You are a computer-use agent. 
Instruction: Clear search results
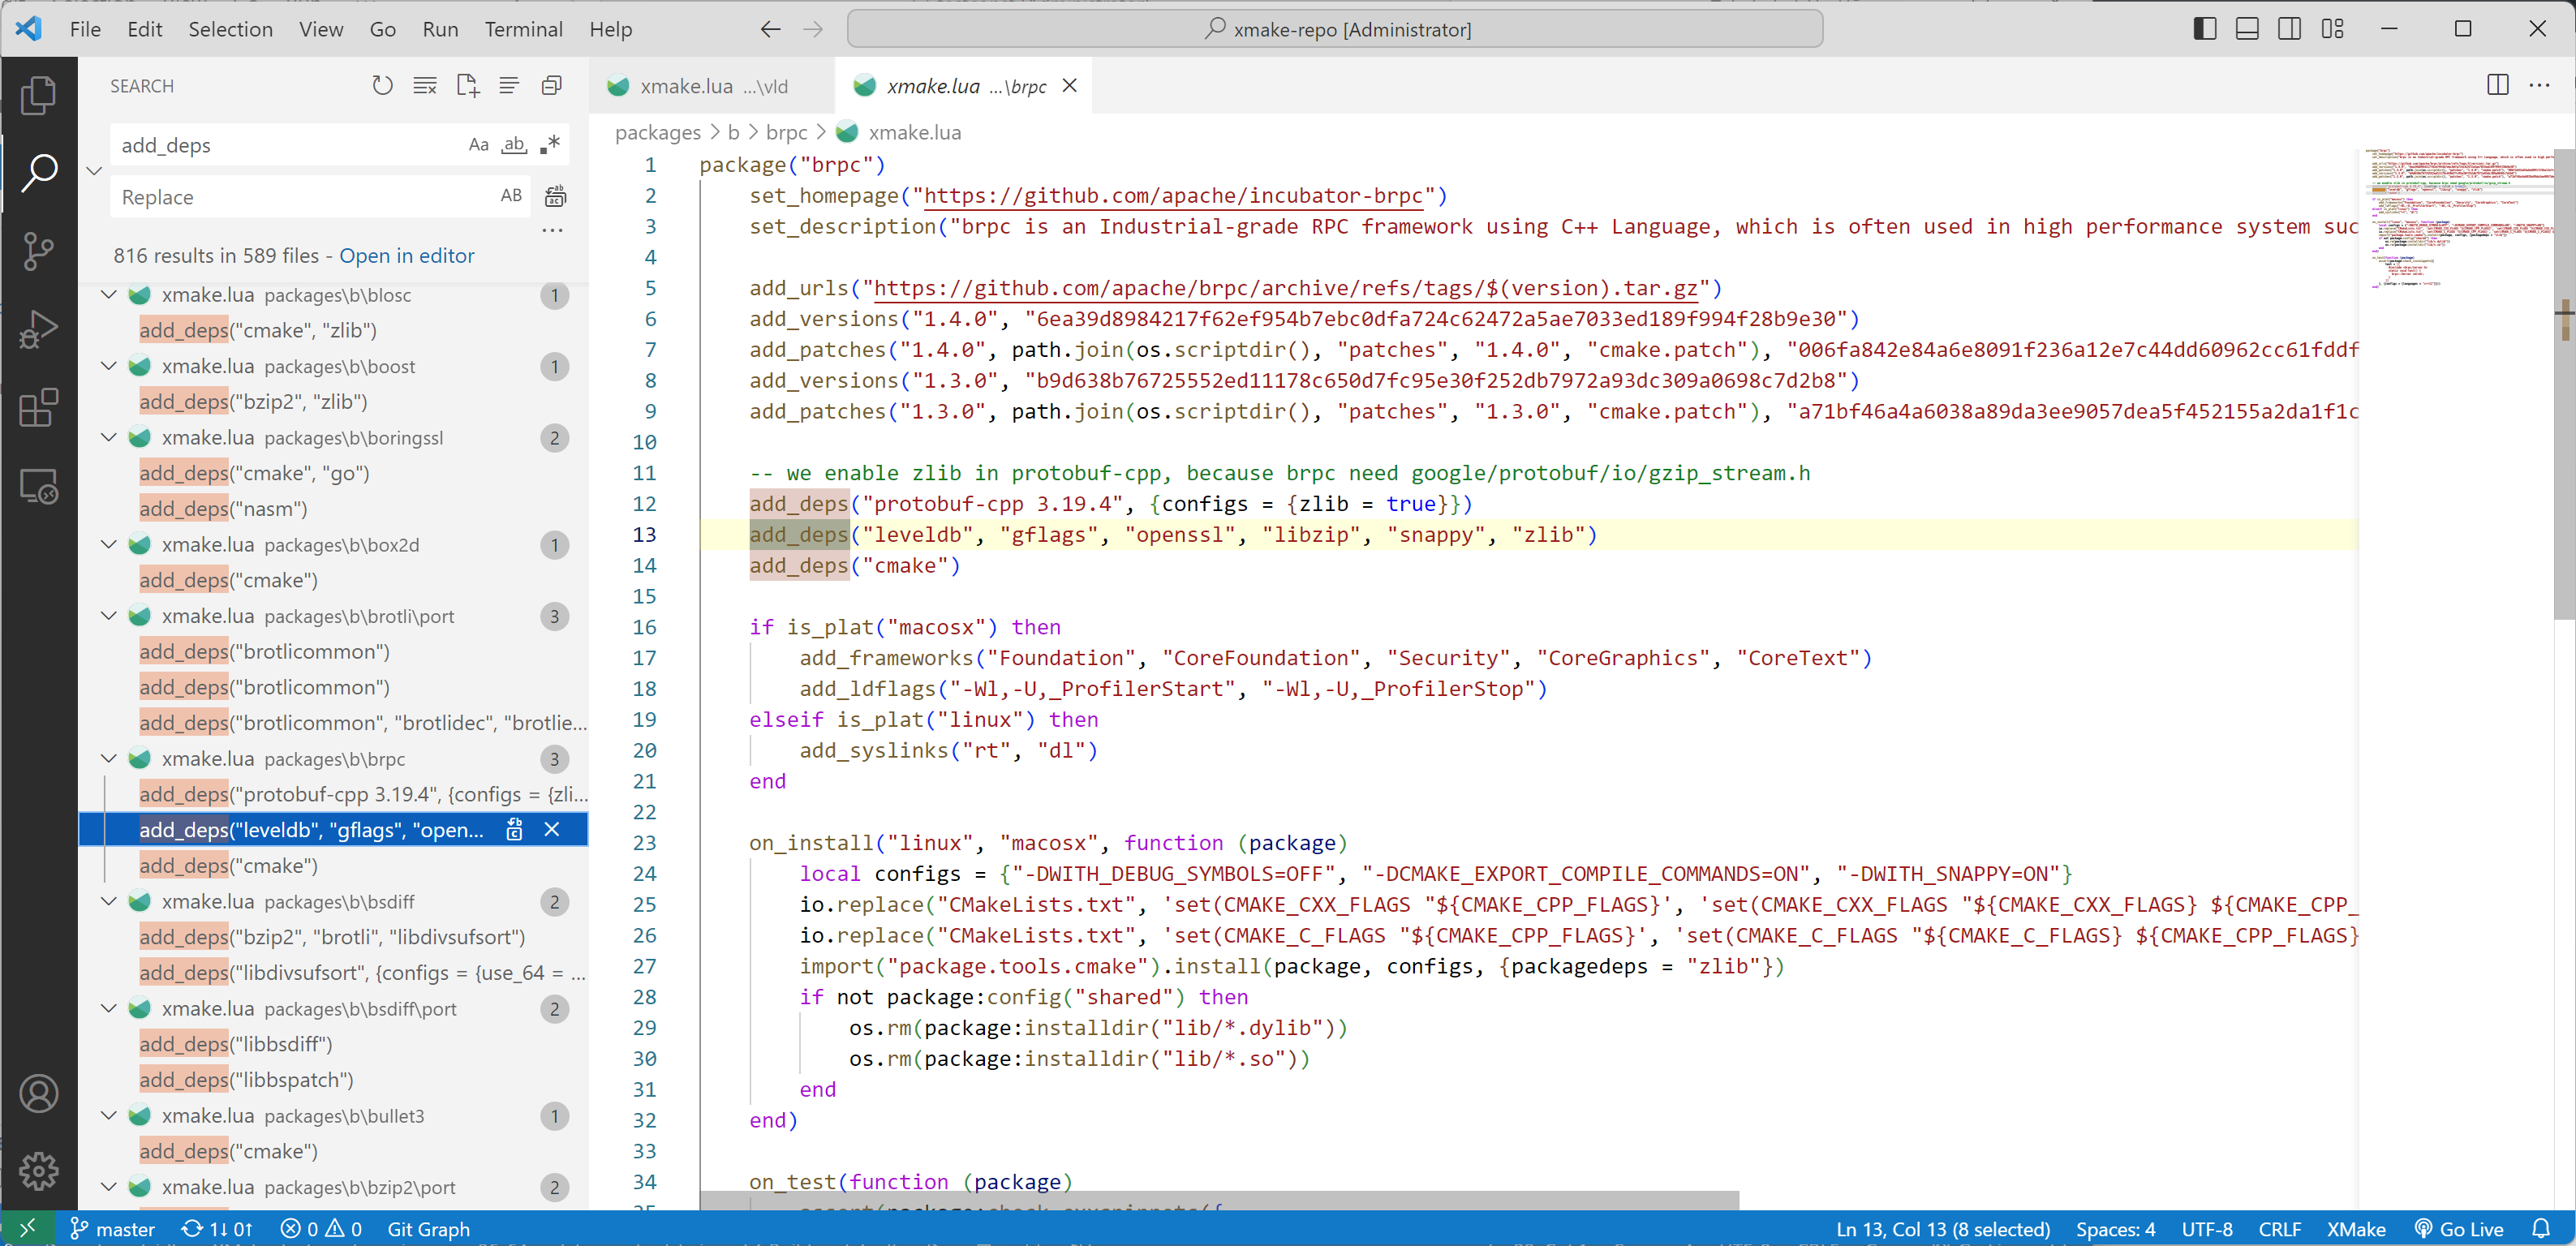425,86
